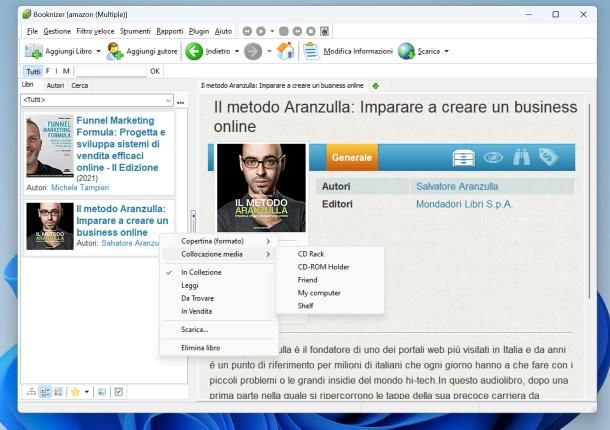Open the Rapporti menu
This screenshot has width=610, height=430.
[170, 31]
